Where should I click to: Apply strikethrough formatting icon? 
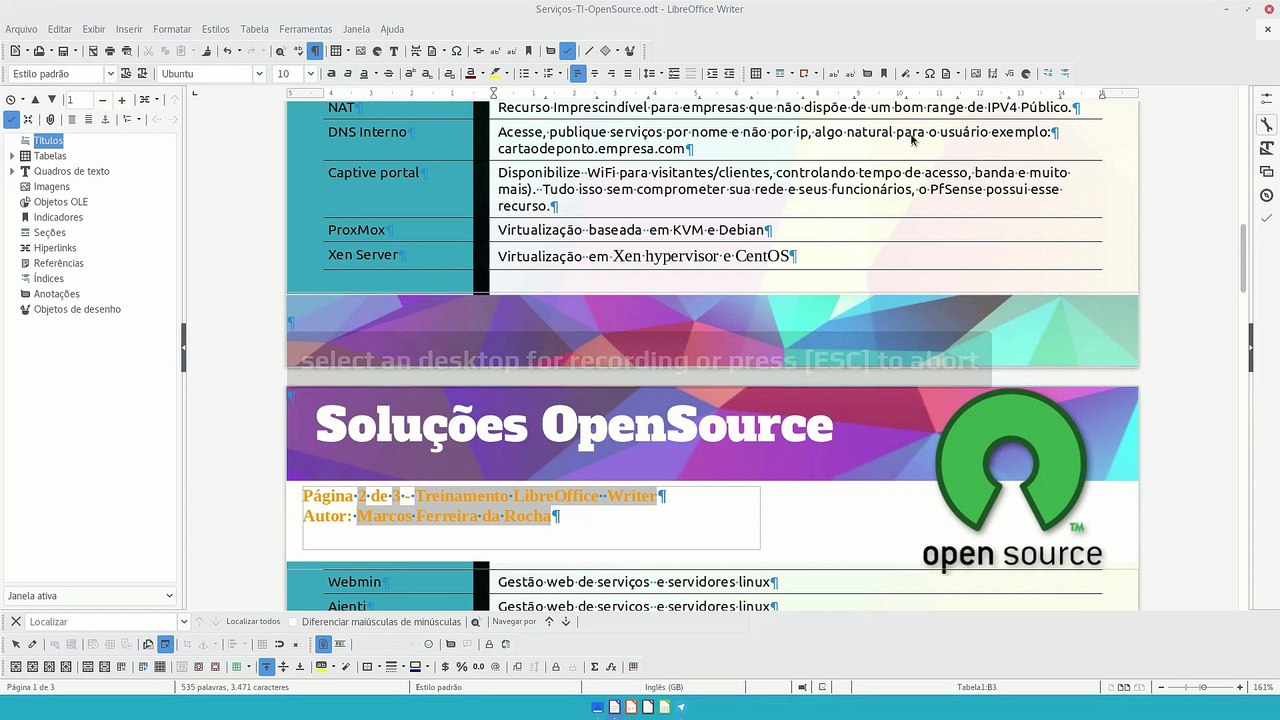click(x=388, y=73)
